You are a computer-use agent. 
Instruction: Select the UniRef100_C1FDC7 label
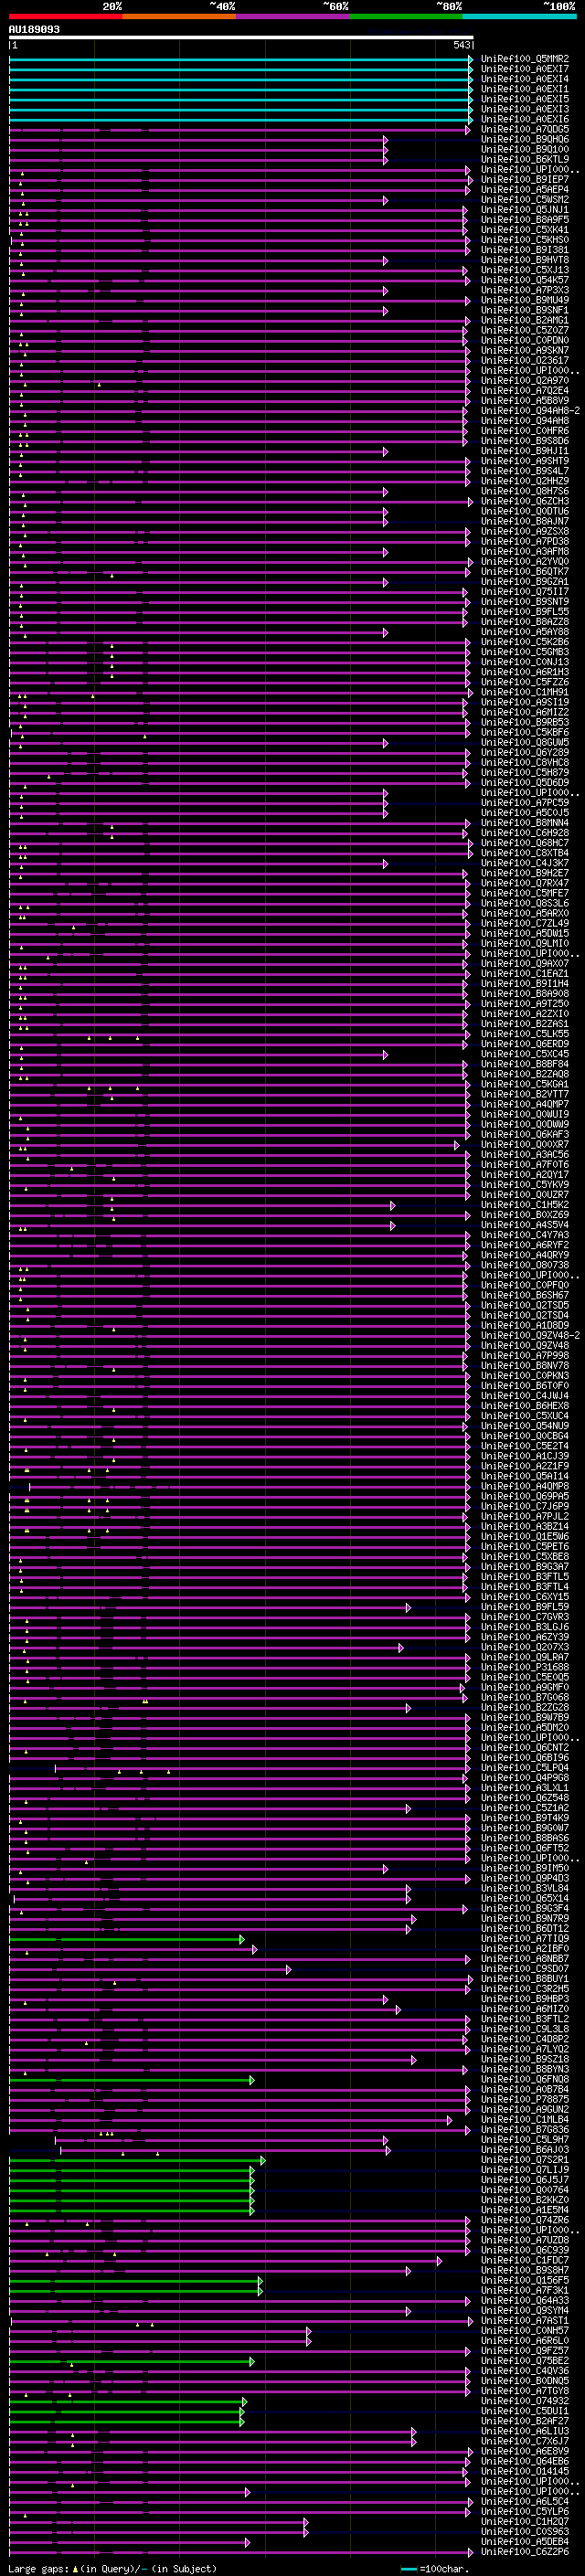525,2260
